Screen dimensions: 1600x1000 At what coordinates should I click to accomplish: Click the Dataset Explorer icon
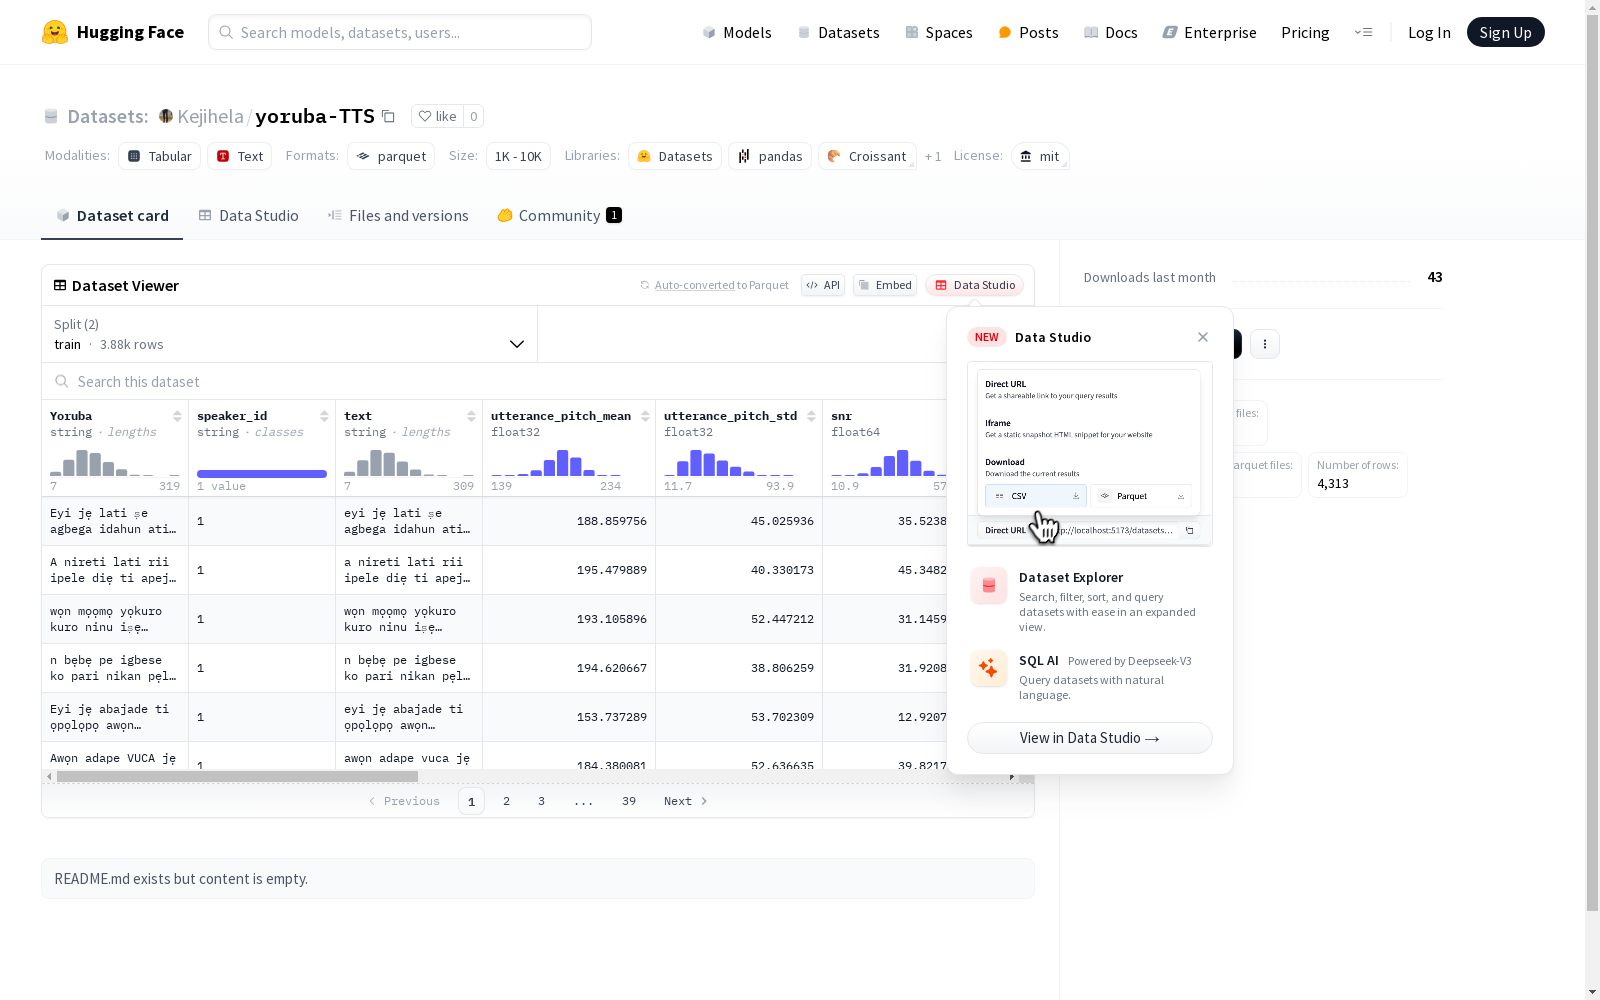point(989,586)
